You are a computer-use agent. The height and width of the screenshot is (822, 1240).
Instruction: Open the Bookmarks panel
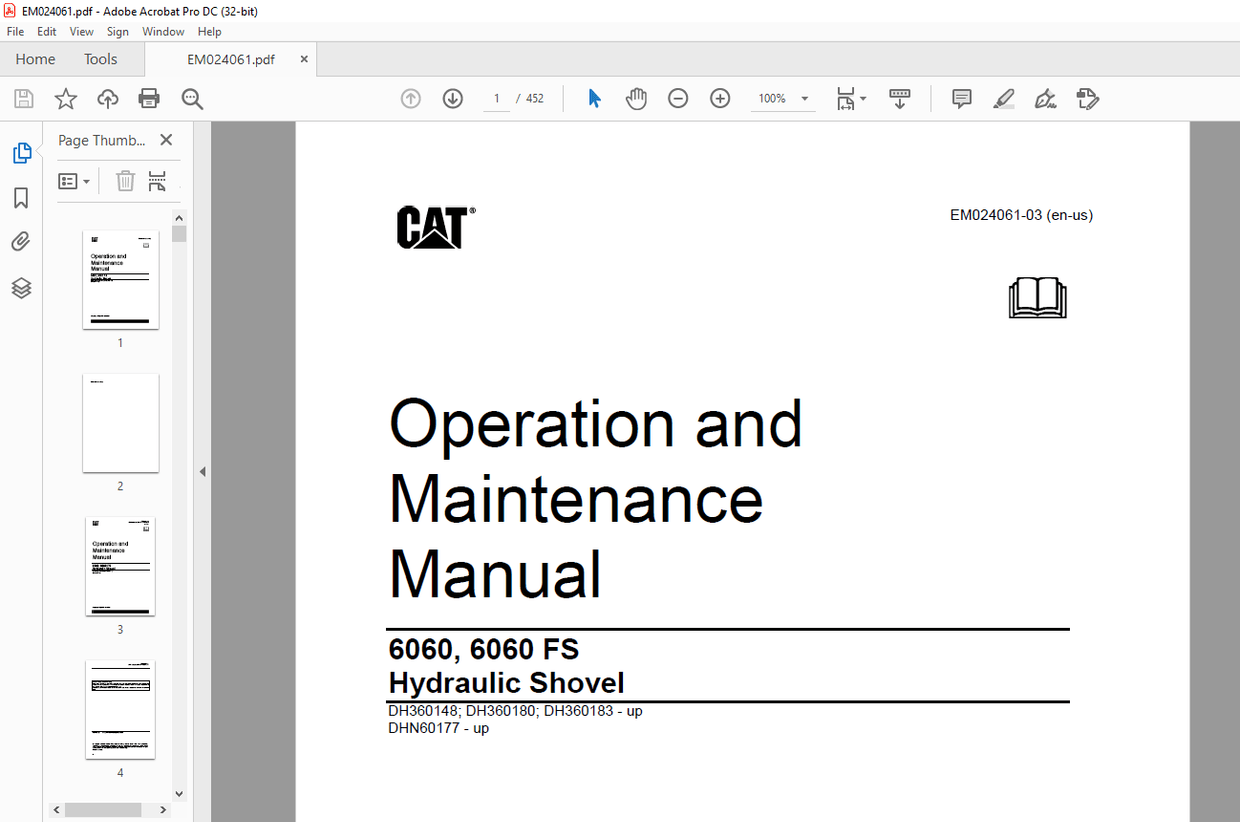pyautogui.click(x=21, y=198)
